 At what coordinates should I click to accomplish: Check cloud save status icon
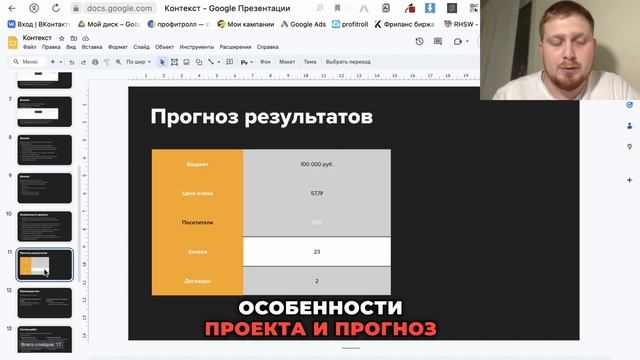[x=86, y=38]
